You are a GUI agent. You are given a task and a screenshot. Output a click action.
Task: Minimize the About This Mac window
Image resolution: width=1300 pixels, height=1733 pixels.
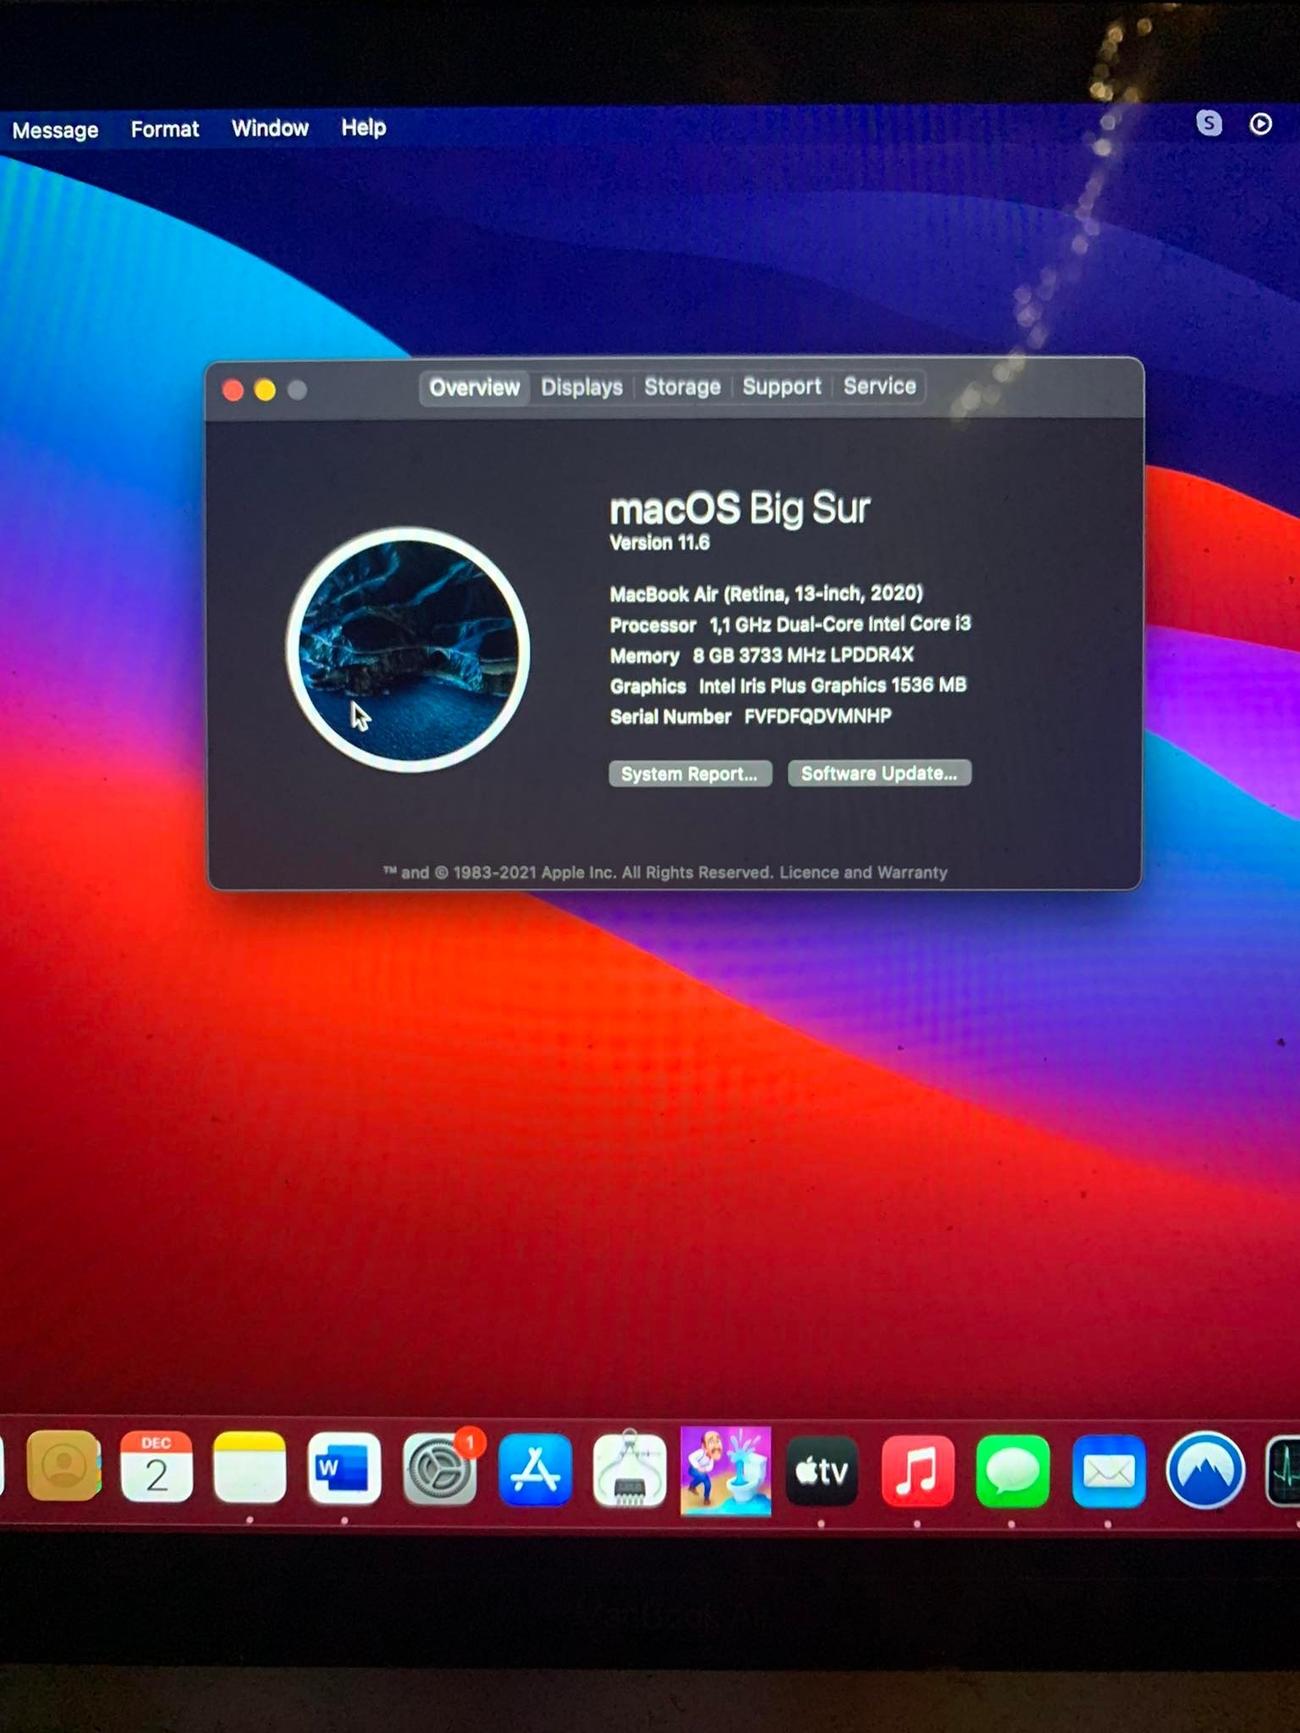(265, 390)
